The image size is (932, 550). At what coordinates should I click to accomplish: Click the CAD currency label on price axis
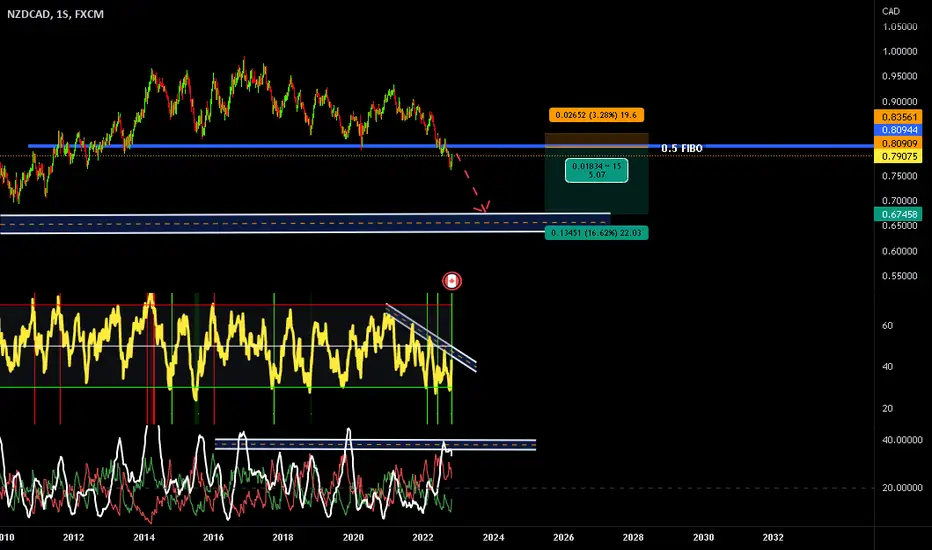tap(890, 11)
